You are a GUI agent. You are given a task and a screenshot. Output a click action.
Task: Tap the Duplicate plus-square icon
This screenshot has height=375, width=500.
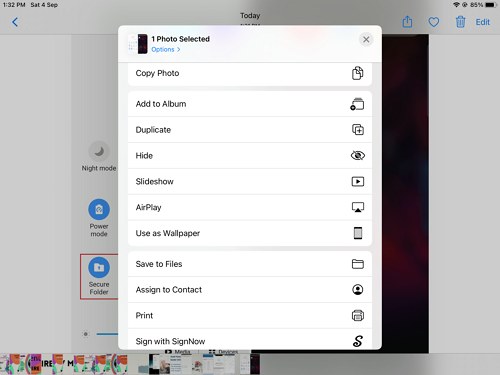358,130
